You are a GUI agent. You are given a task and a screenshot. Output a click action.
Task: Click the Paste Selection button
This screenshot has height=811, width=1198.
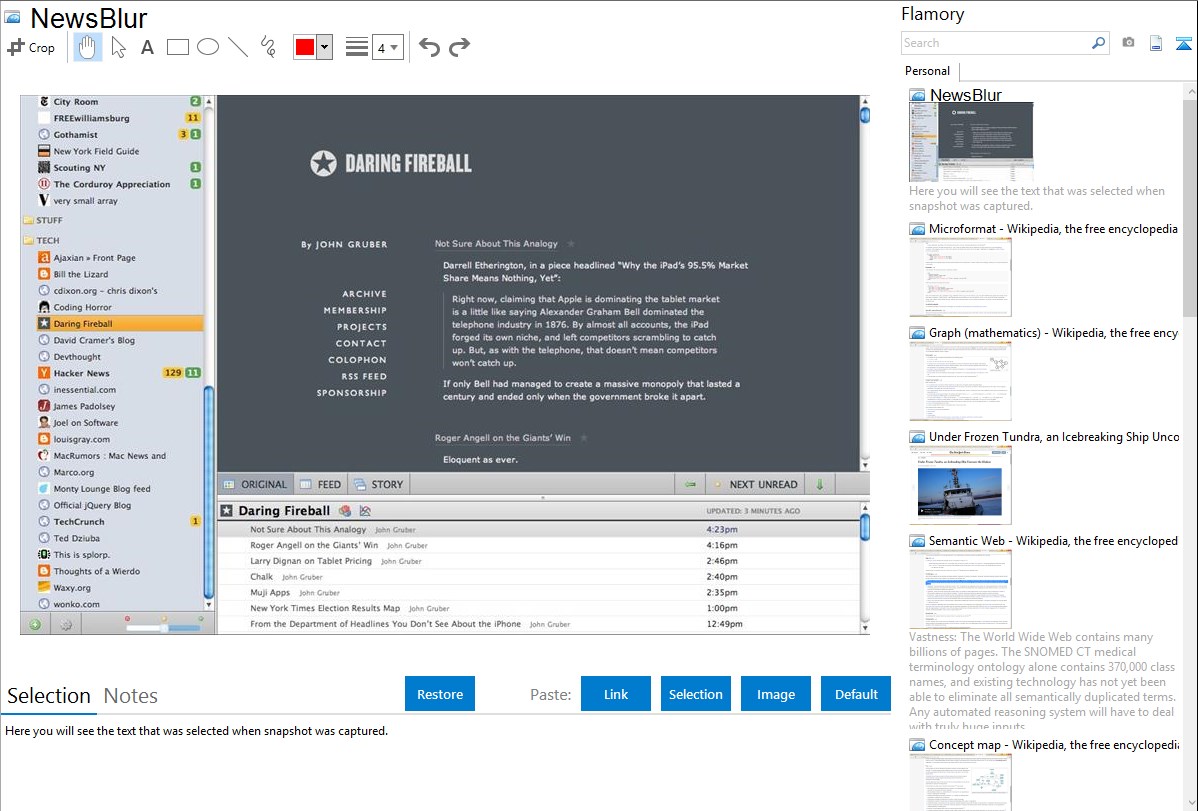click(695, 694)
